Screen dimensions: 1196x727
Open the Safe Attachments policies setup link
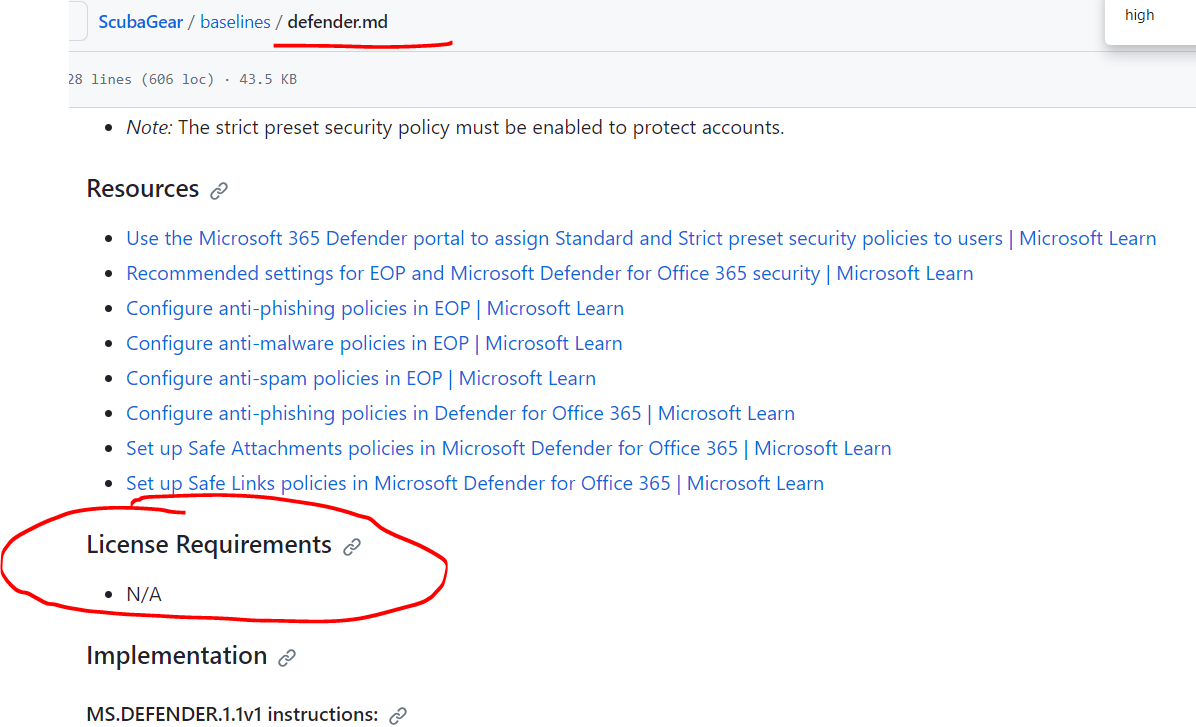tap(509, 448)
